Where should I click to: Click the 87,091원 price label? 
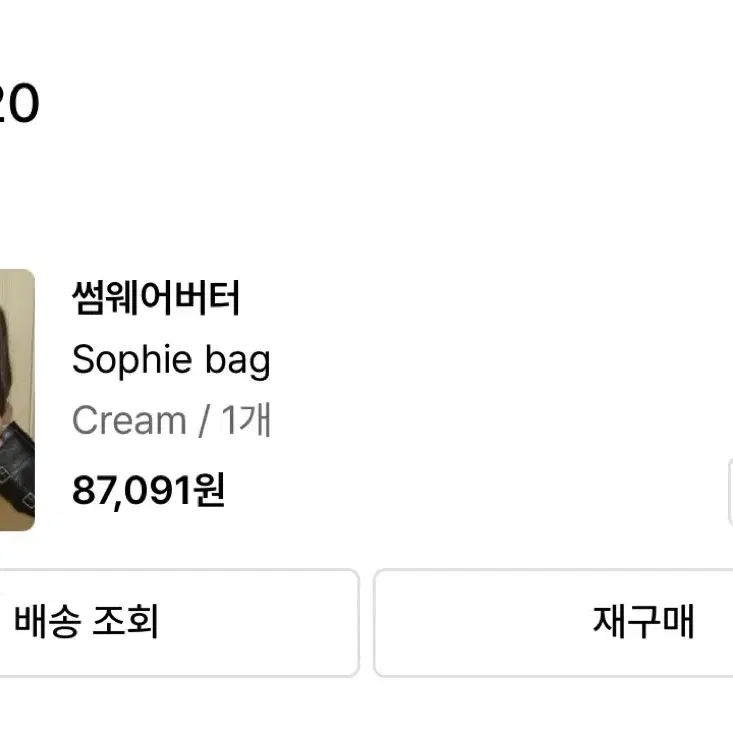point(149,490)
